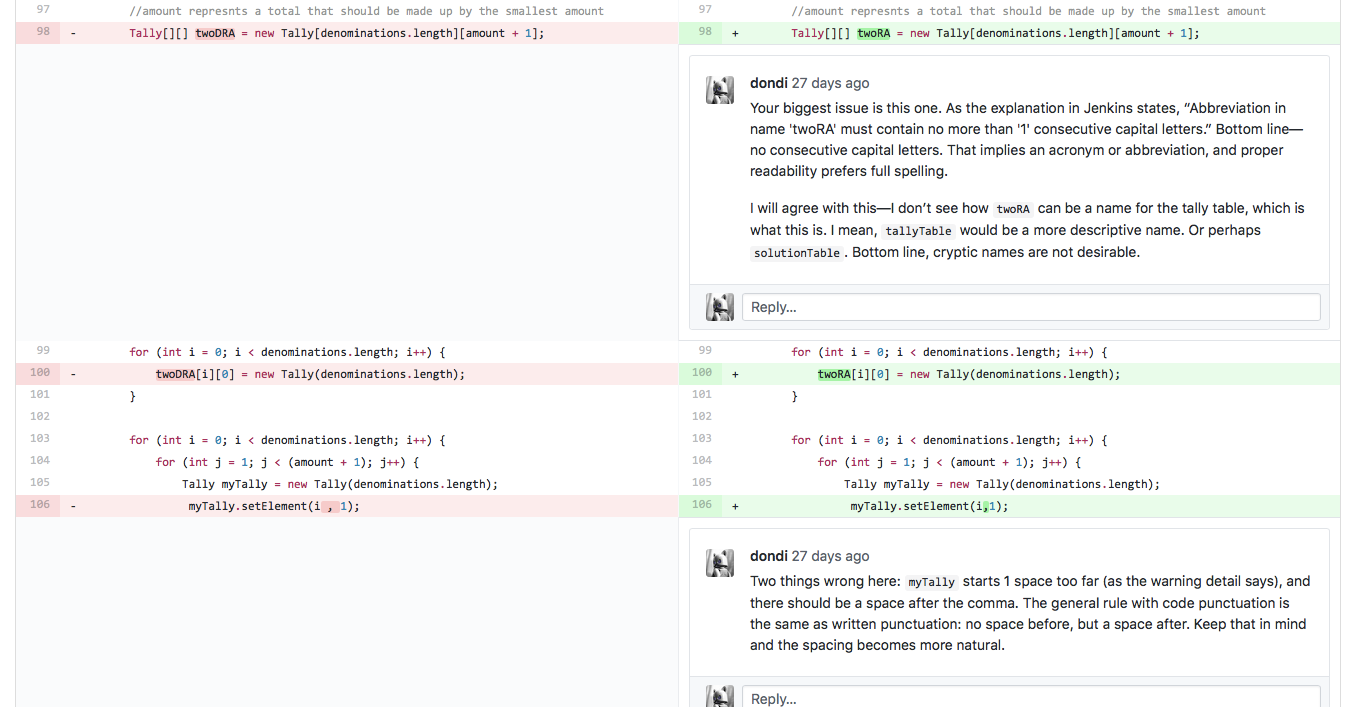1356x707 pixels.
Task: Select line number 100 on the removed side
Action: point(40,373)
